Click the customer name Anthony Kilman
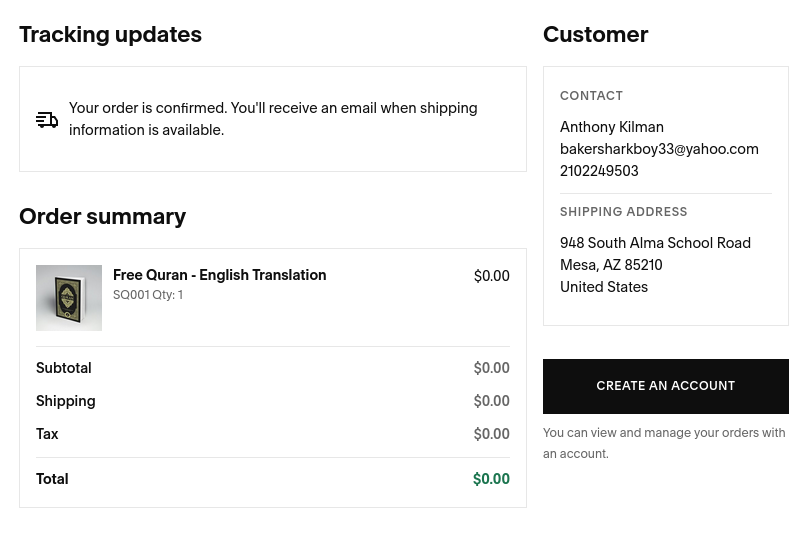 click(x=611, y=127)
